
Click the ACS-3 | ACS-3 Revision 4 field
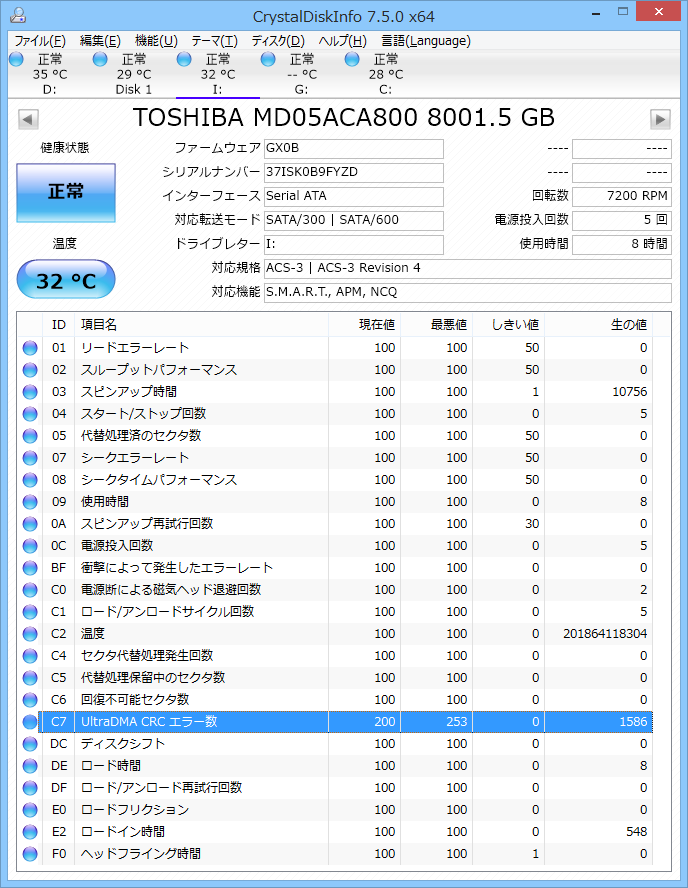pos(468,268)
